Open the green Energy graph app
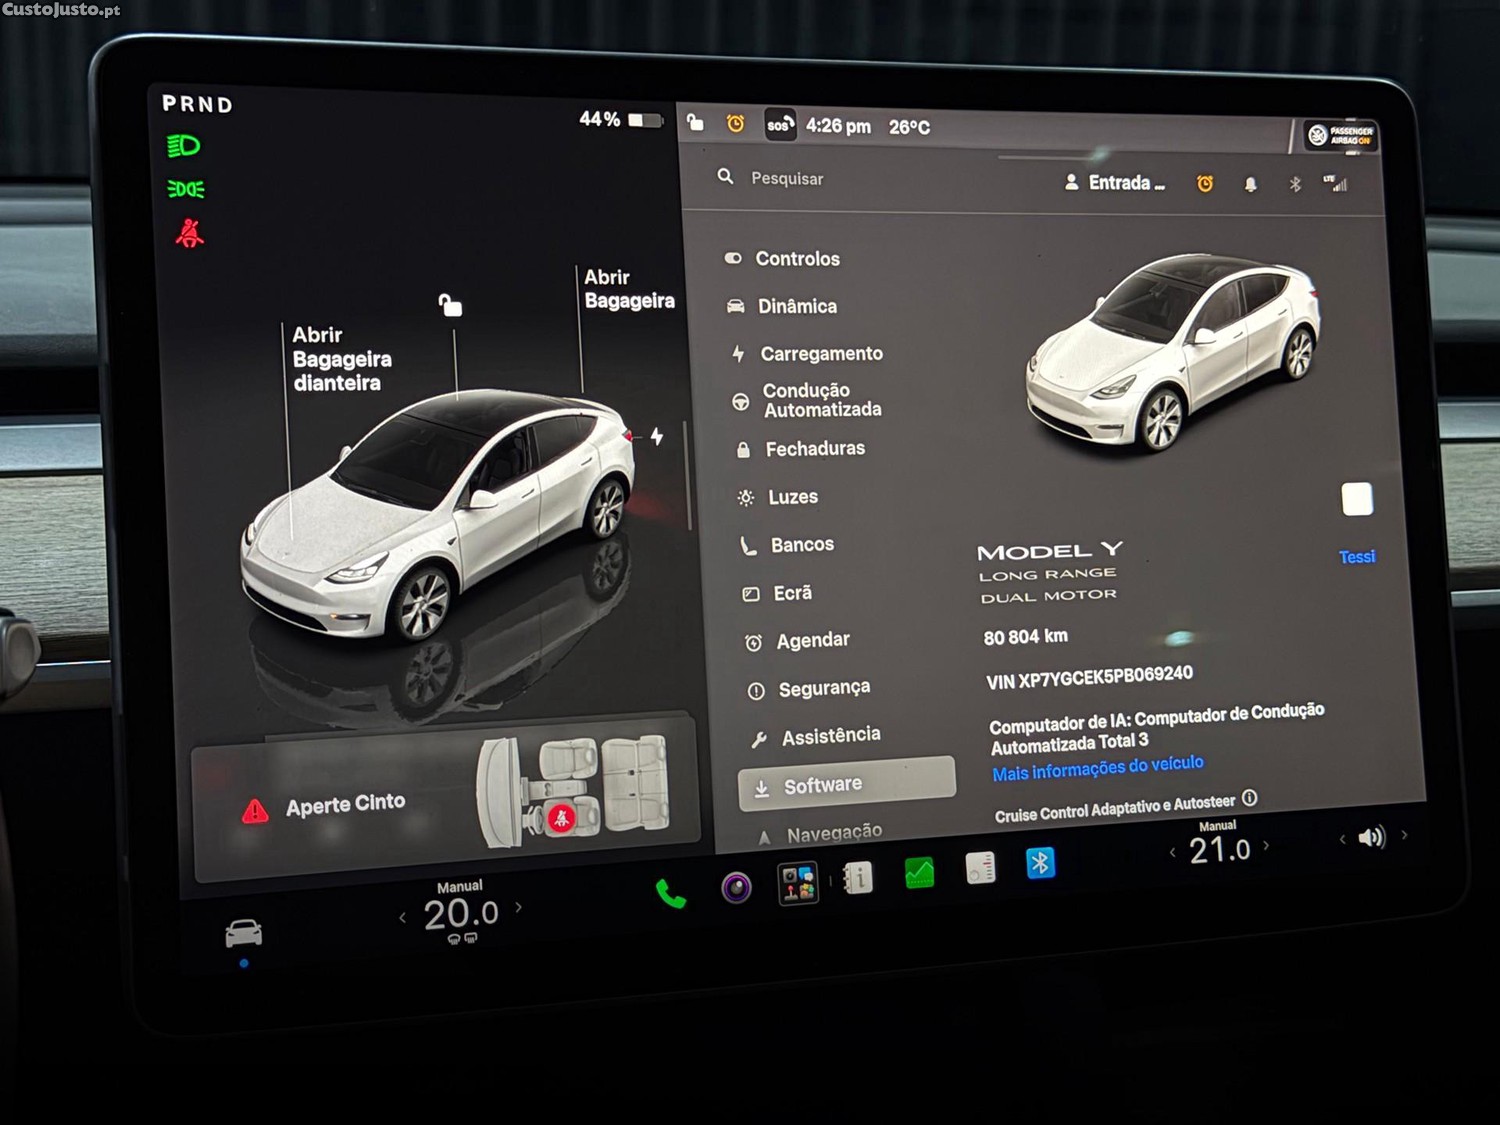Screen dimensions: 1500x1125 919,873
